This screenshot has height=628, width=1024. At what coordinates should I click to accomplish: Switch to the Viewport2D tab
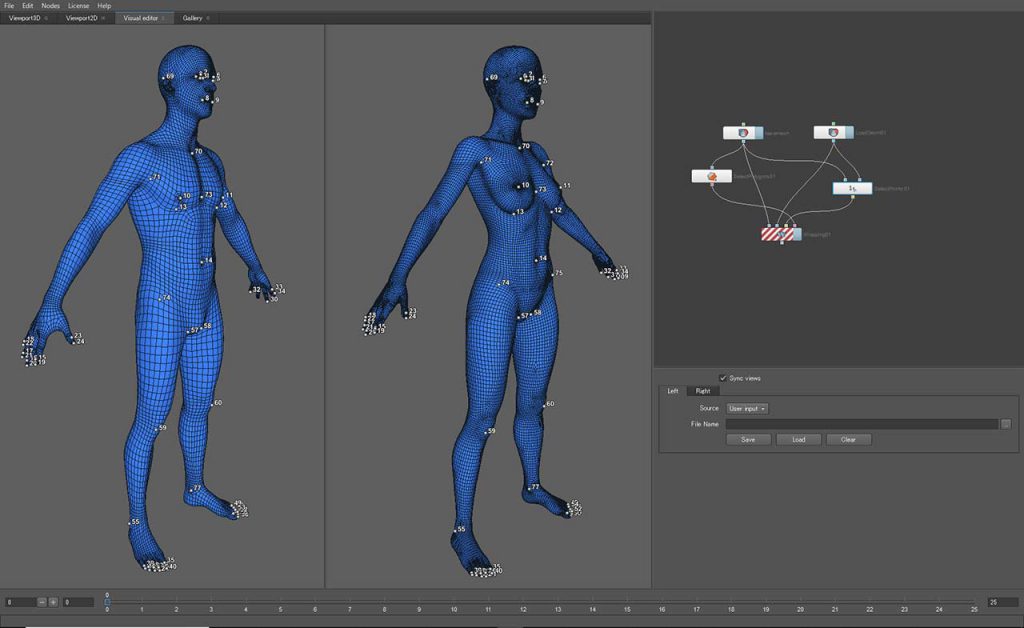[x=82, y=18]
